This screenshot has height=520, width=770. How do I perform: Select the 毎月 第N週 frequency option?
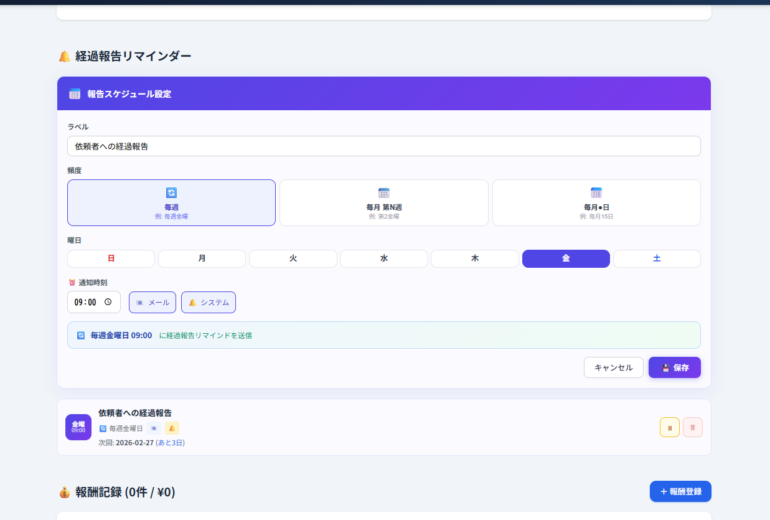click(x=384, y=202)
